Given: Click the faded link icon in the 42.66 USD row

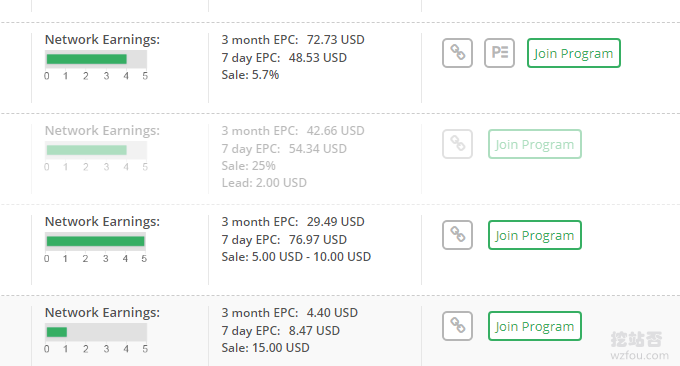Looking at the screenshot, I should (457, 144).
